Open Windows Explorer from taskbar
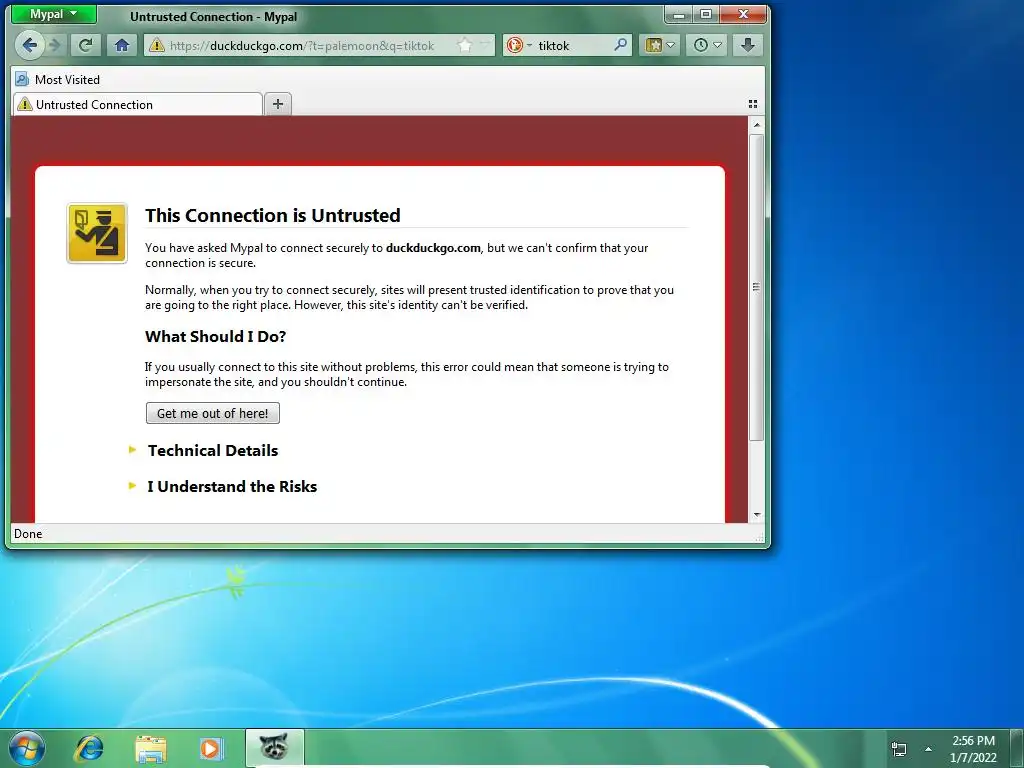This screenshot has width=1024, height=768. [150, 749]
